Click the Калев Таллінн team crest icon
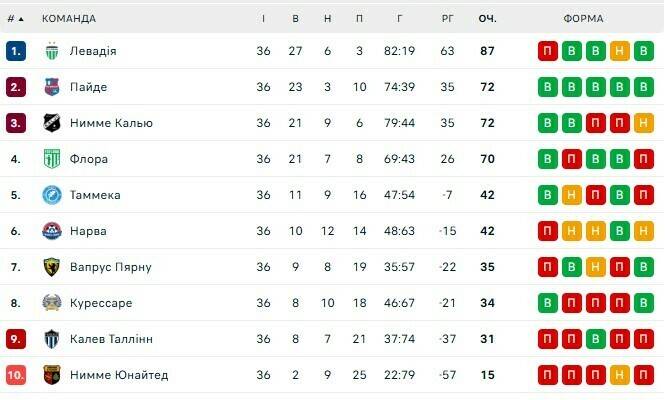This screenshot has width=665, height=400. pos(53,339)
